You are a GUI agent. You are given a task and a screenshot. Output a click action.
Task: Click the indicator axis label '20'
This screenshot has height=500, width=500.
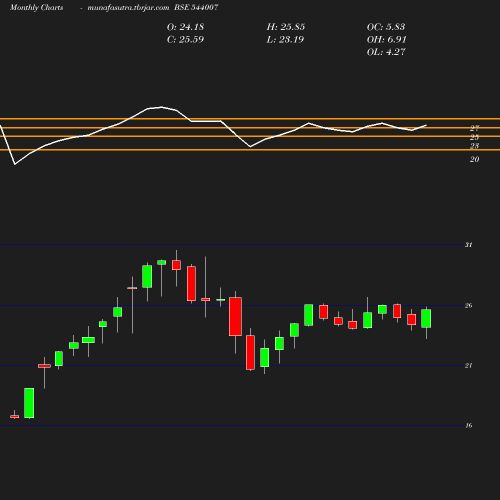(475, 159)
